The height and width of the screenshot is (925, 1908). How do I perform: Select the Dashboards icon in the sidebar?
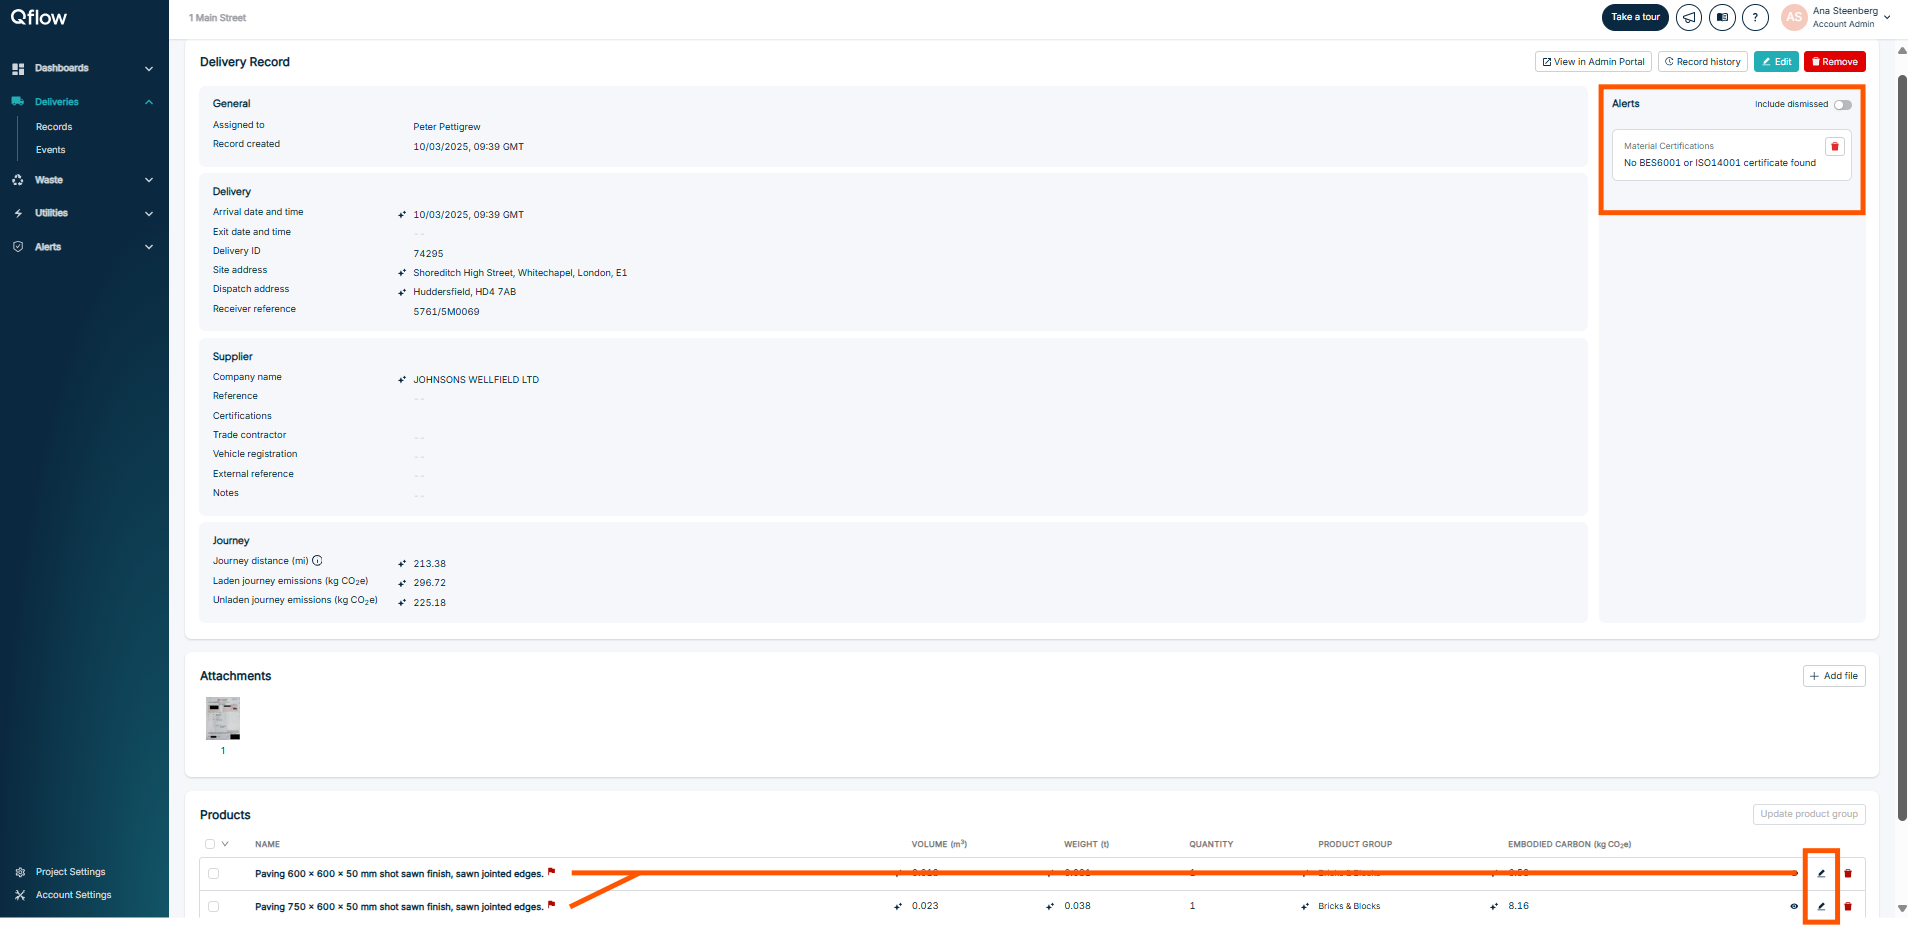click(18, 68)
